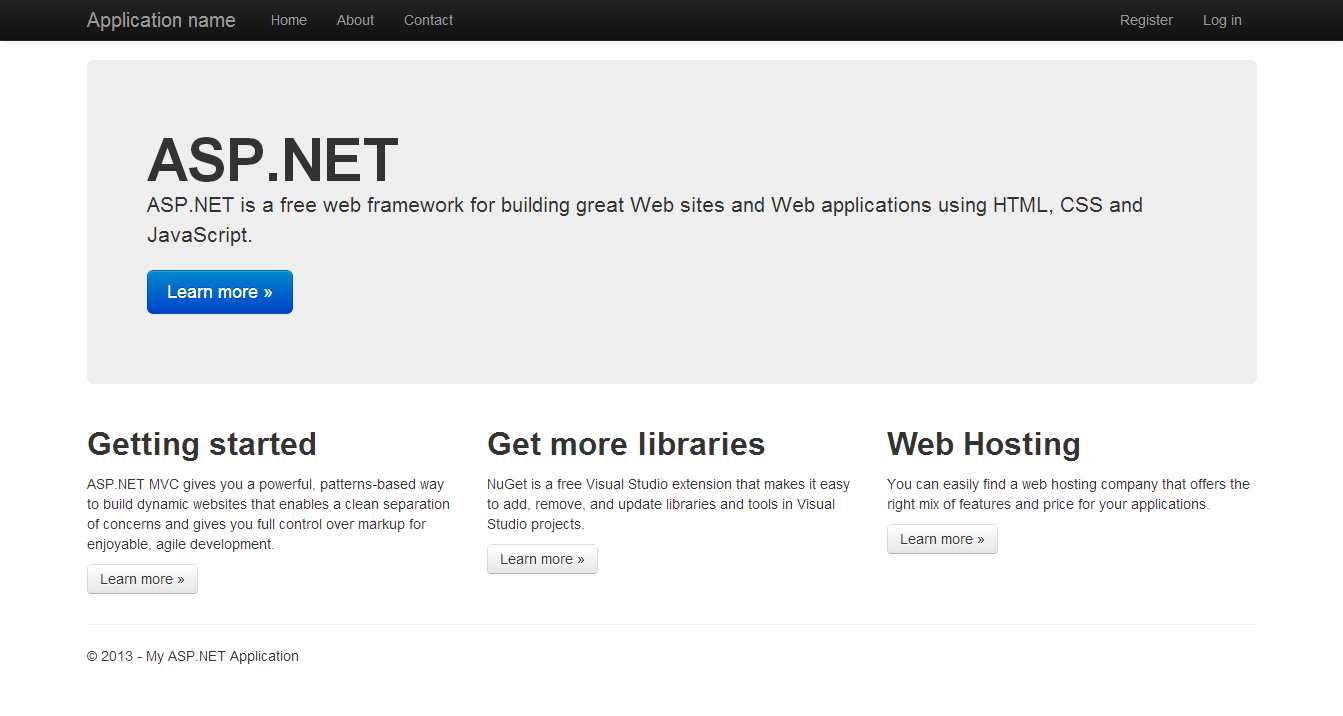
Task: Click the large ASP.NET heading
Action: (272, 161)
